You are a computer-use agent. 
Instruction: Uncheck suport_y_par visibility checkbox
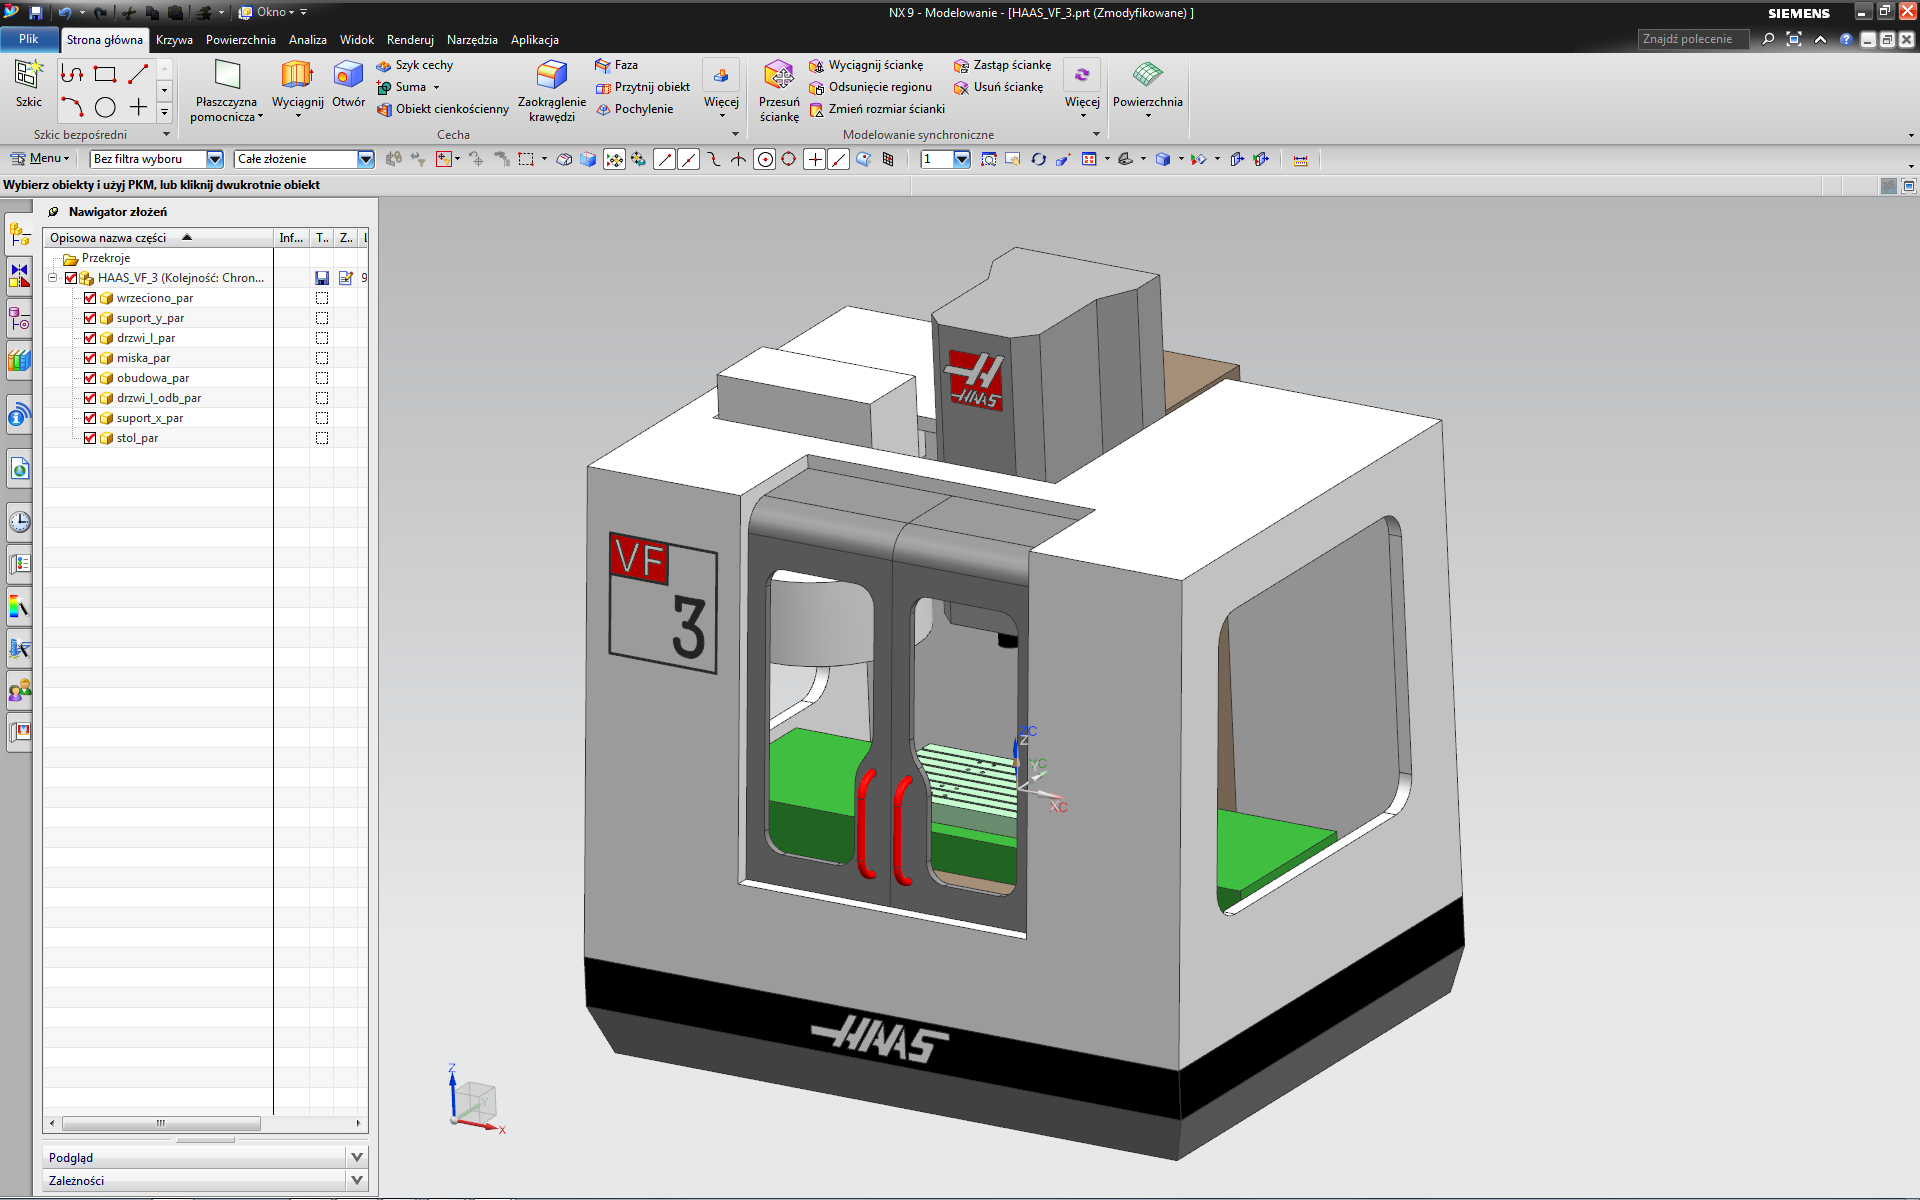[x=90, y=318]
